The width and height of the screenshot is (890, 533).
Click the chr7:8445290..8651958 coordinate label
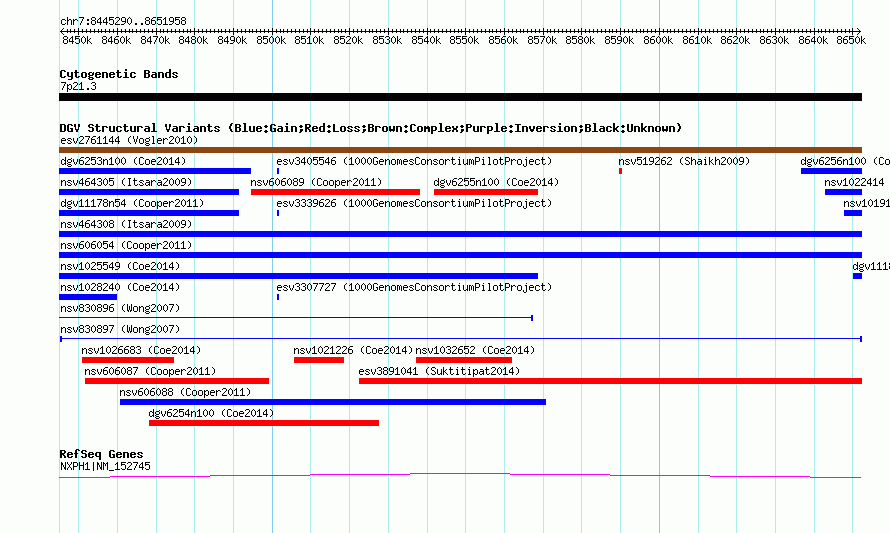coord(123,21)
